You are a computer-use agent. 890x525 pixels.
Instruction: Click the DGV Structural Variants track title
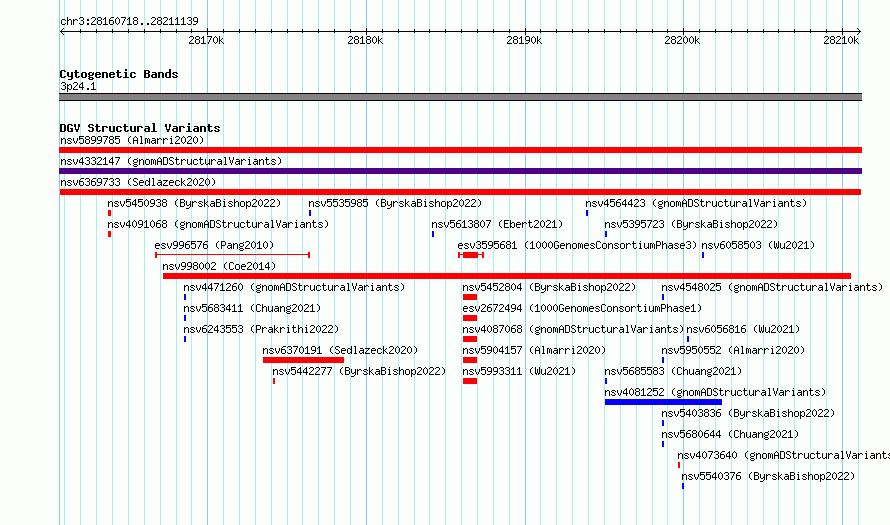coord(140,128)
